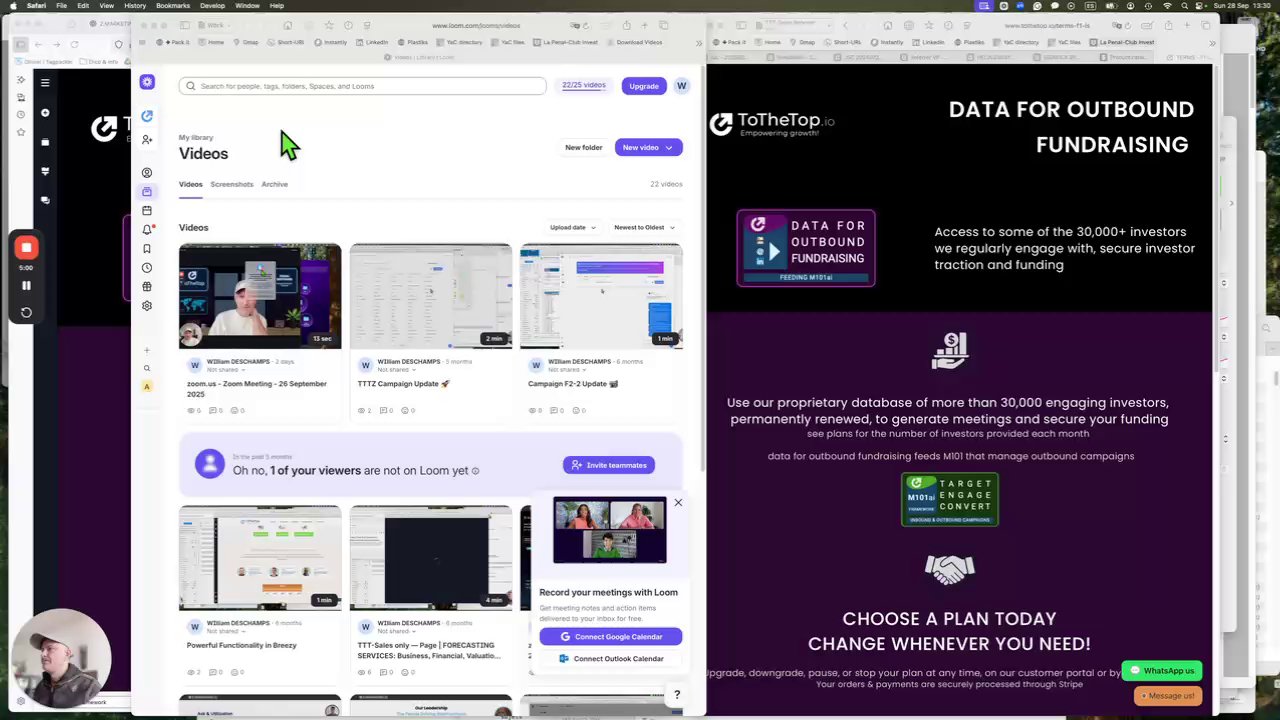This screenshot has height=720, width=1280.
Task: Click the Invite teammates button
Action: [x=609, y=465]
